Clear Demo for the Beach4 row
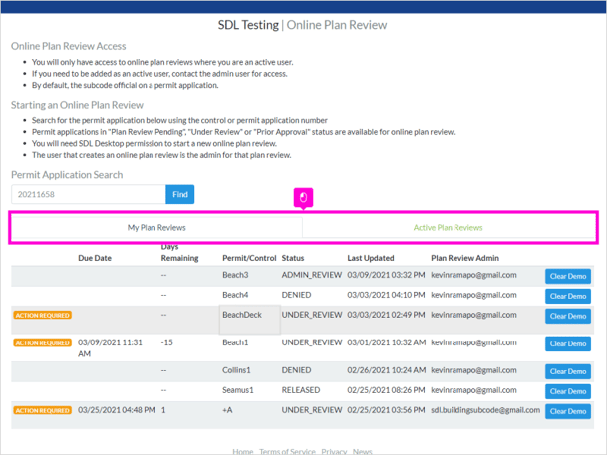The image size is (607, 455). click(568, 297)
